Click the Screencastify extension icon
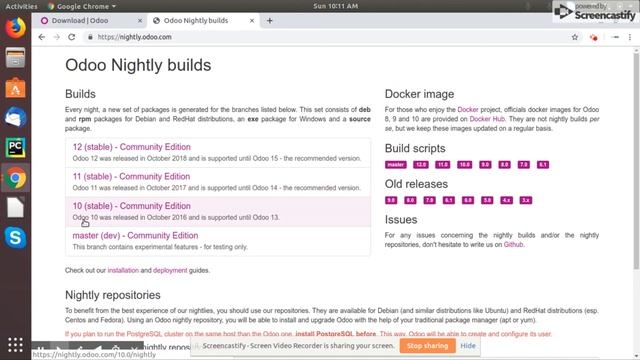The height and width of the screenshot is (360, 640). click(594, 38)
